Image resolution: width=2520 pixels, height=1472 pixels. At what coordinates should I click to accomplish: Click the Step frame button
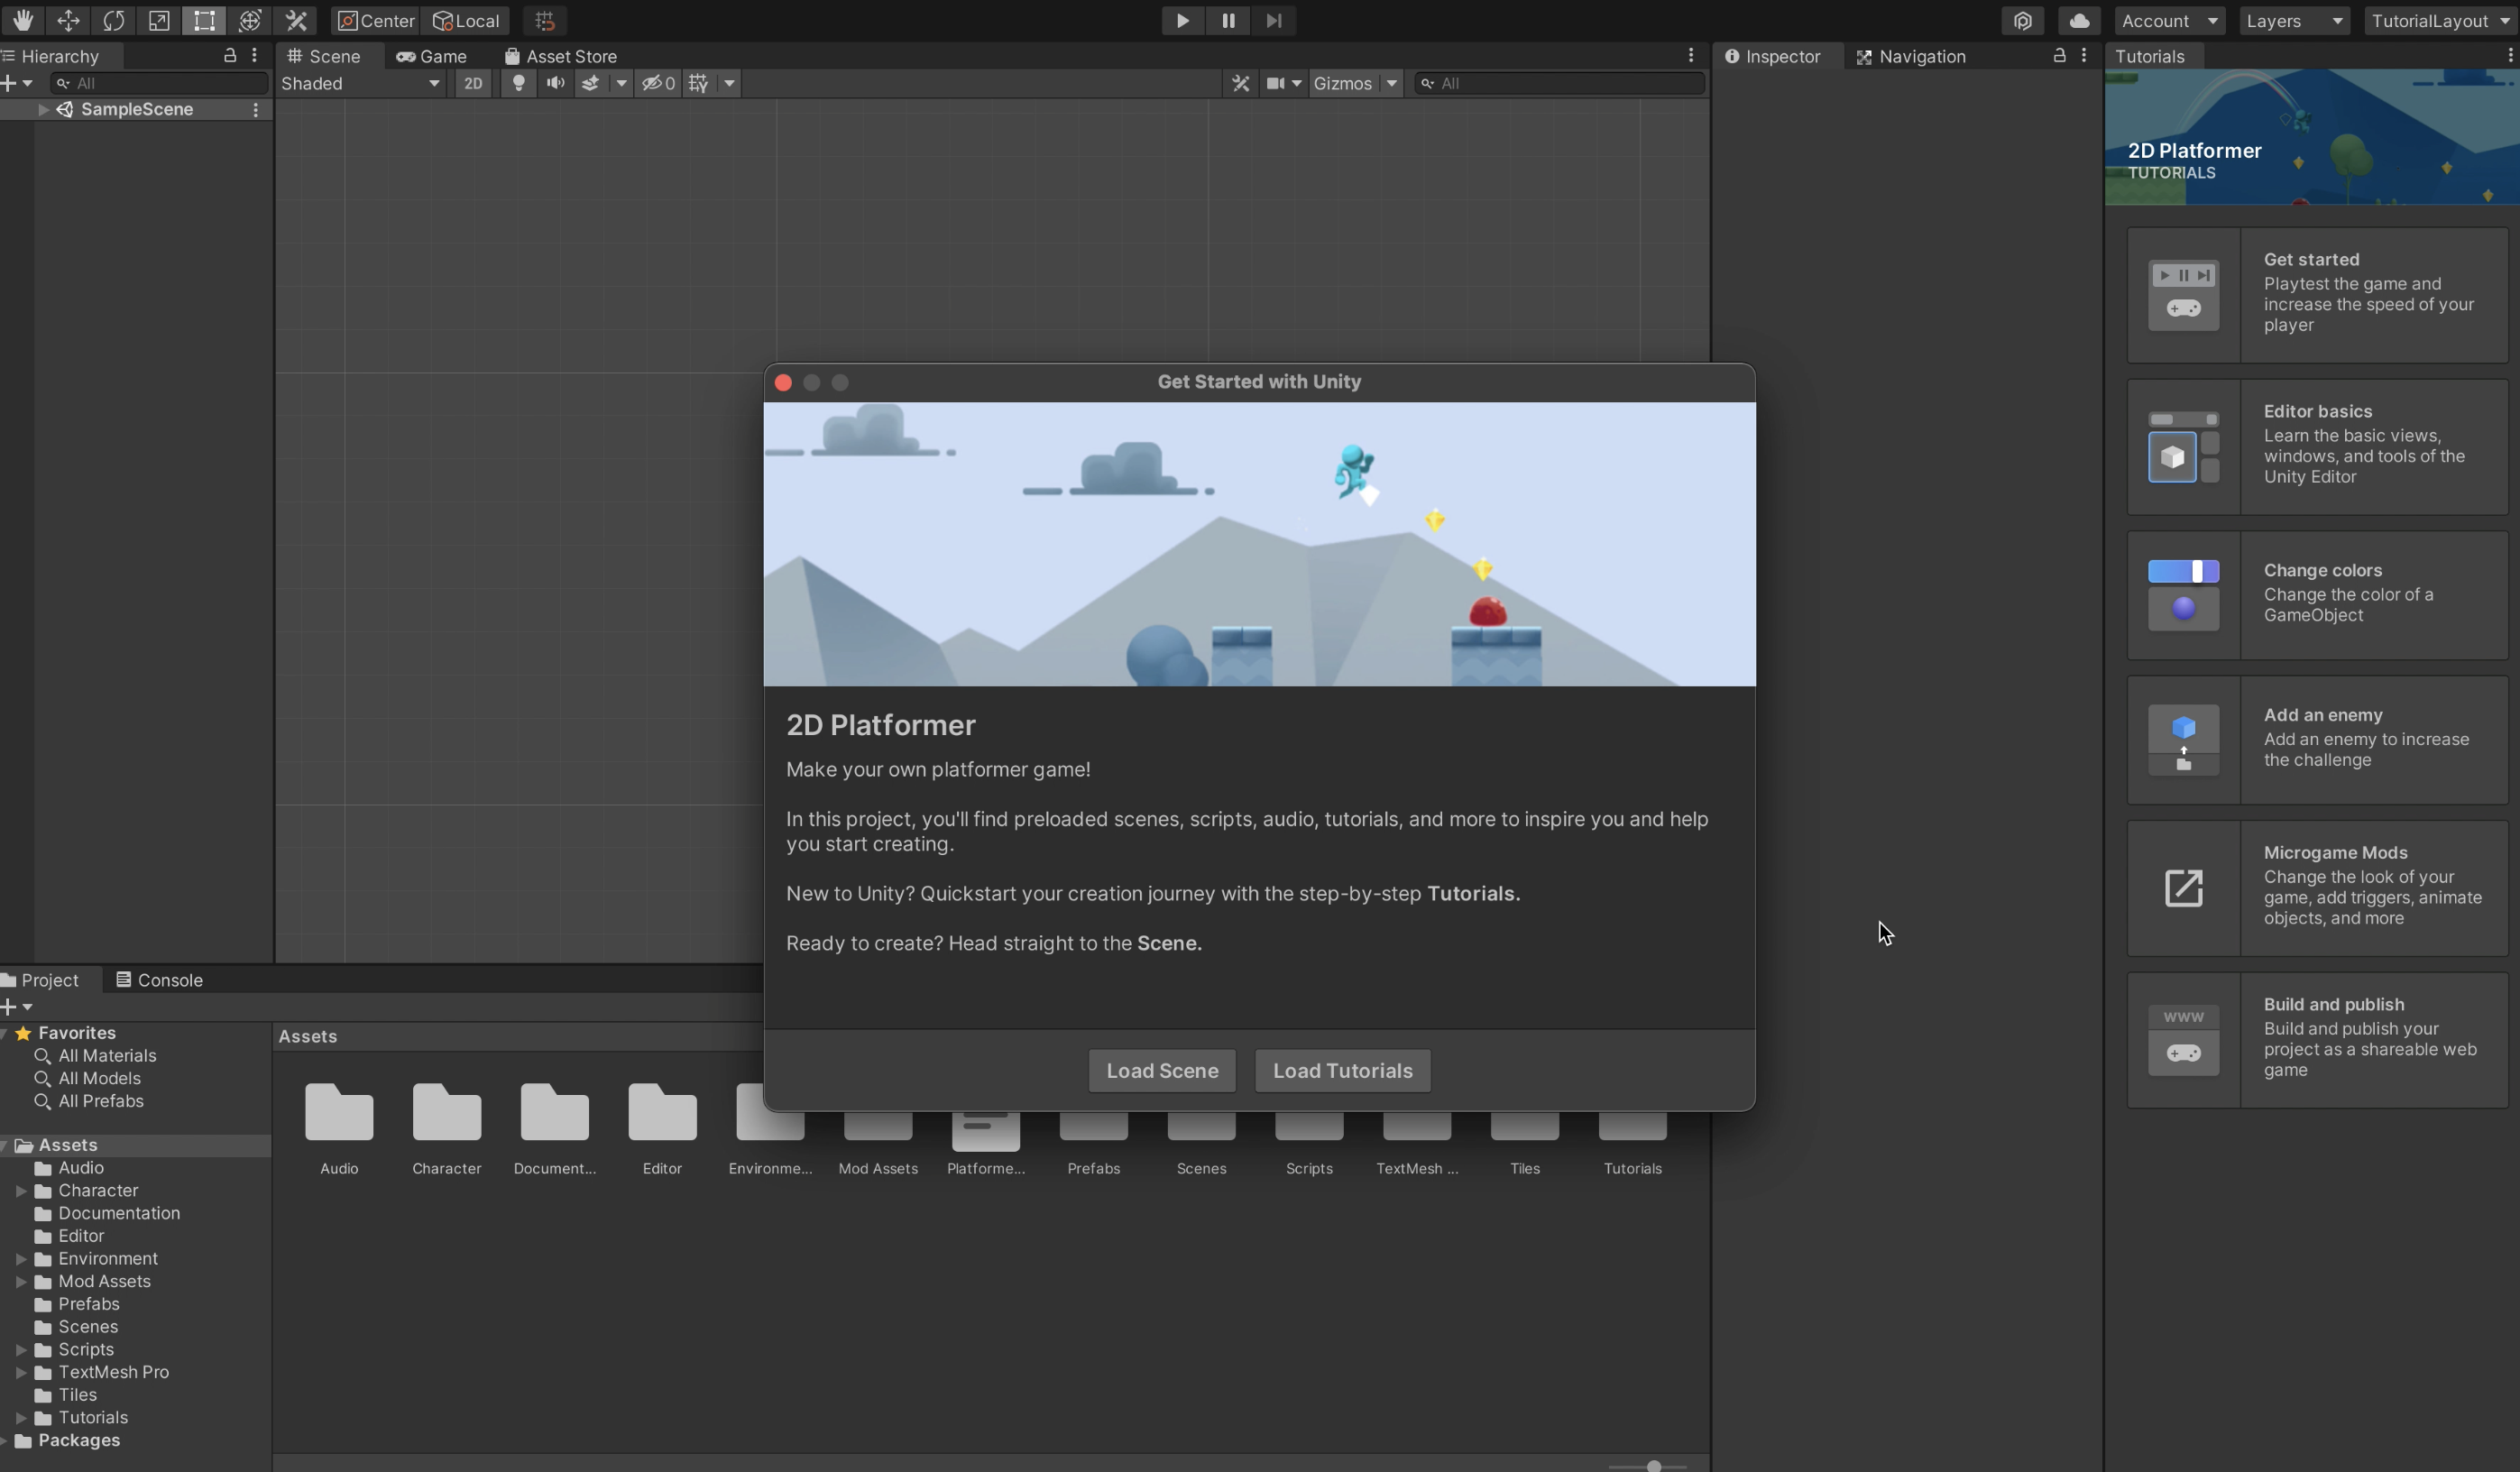point(1273,20)
